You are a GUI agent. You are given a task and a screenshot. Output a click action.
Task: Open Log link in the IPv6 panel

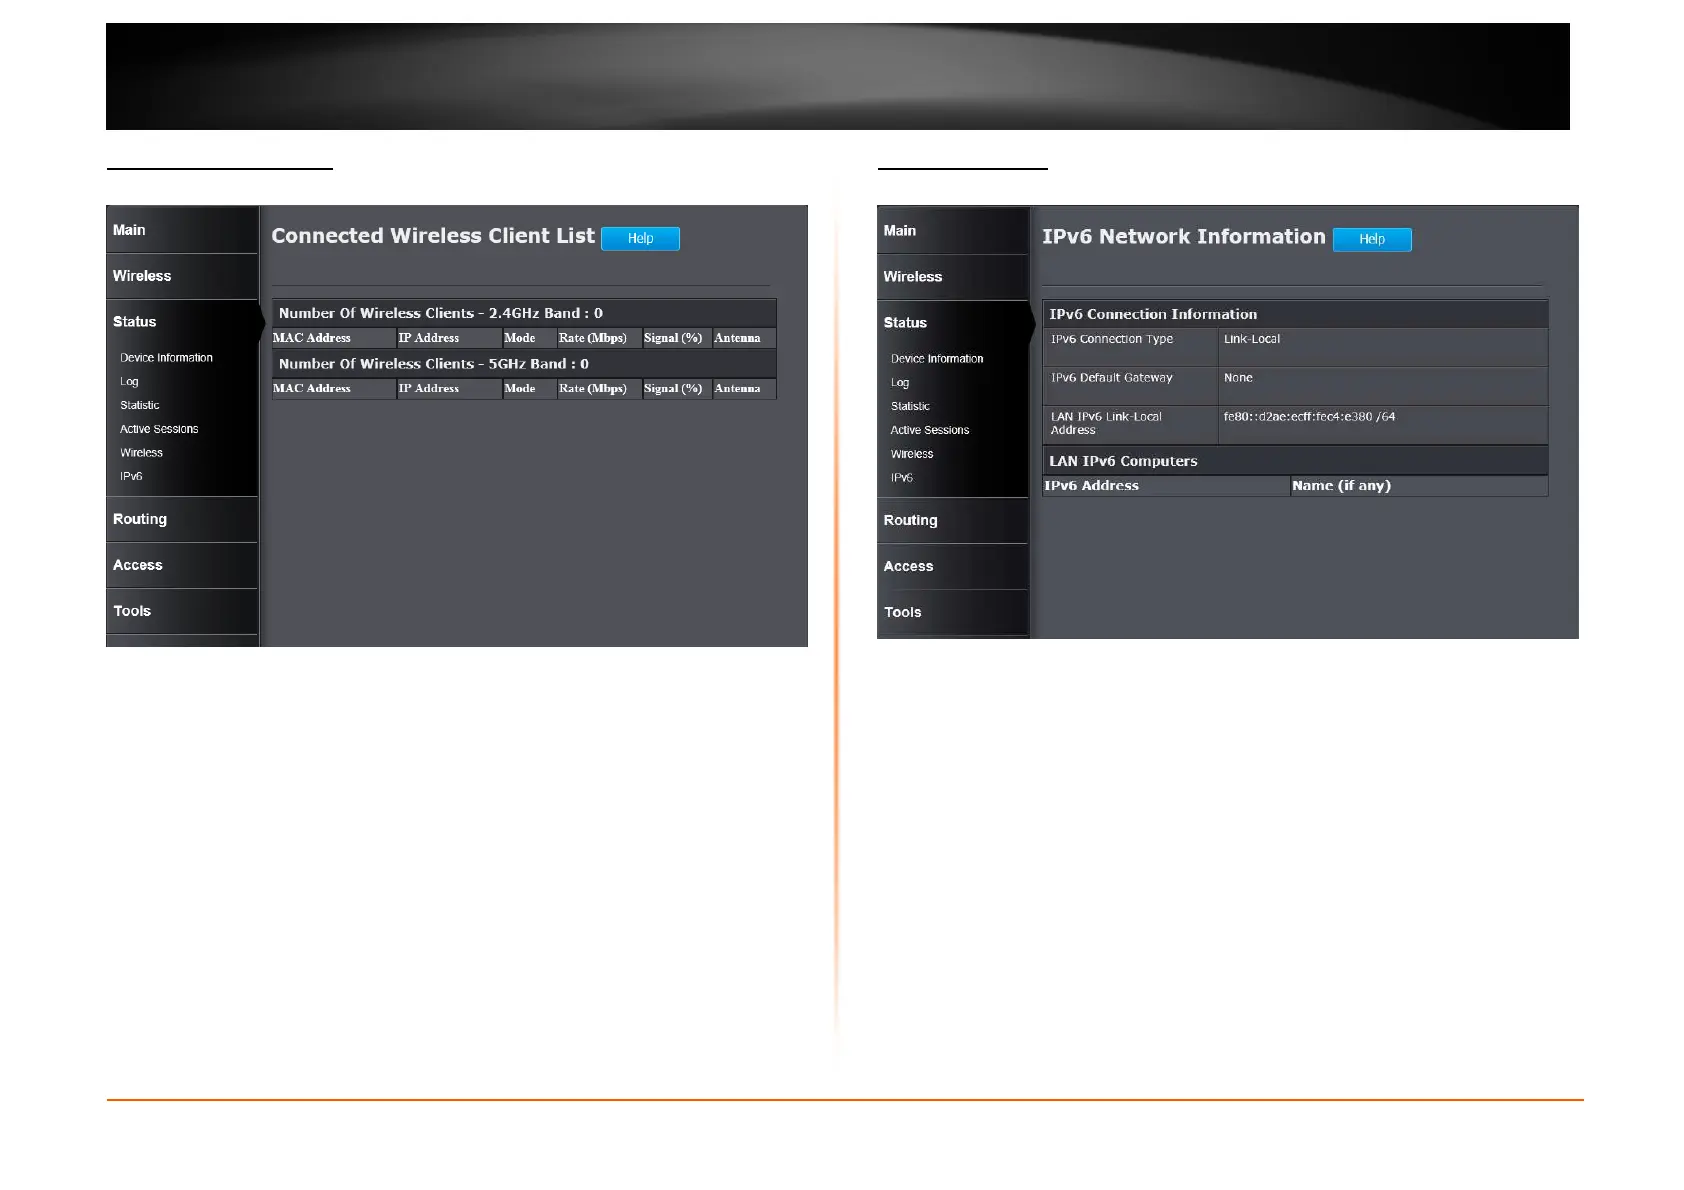(900, 383)
